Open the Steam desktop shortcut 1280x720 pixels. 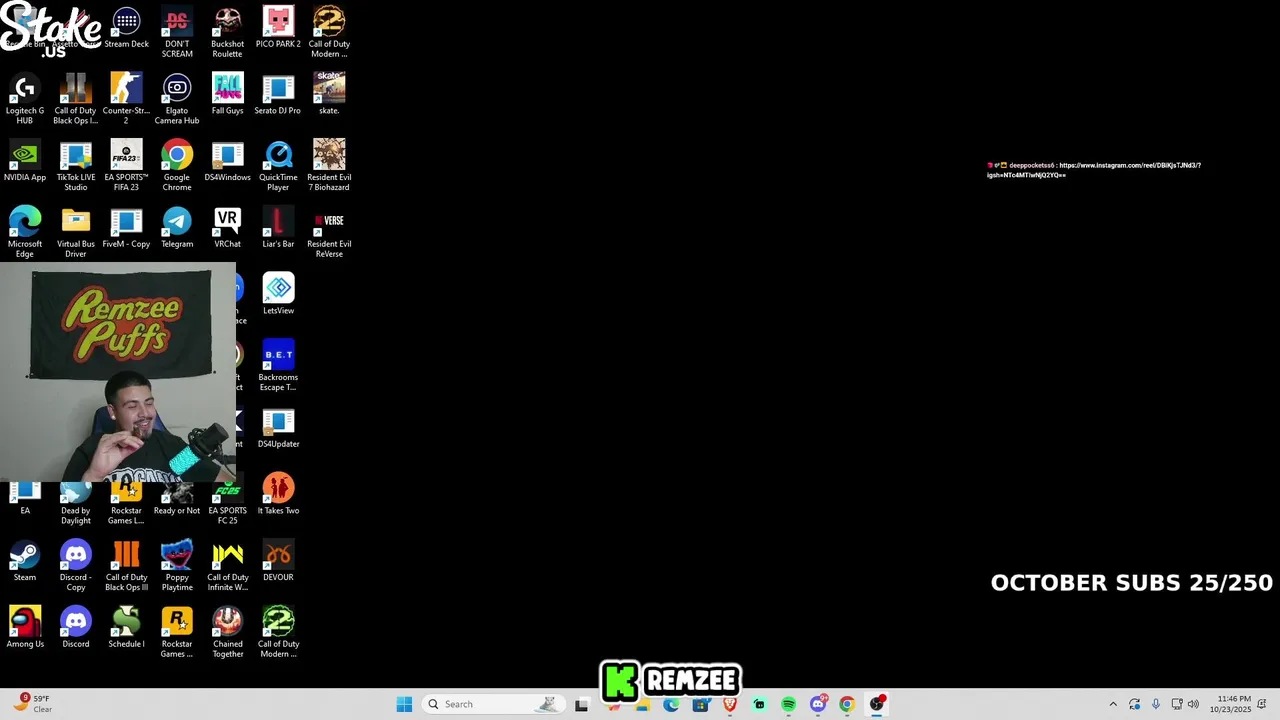(x=25, y=561)
